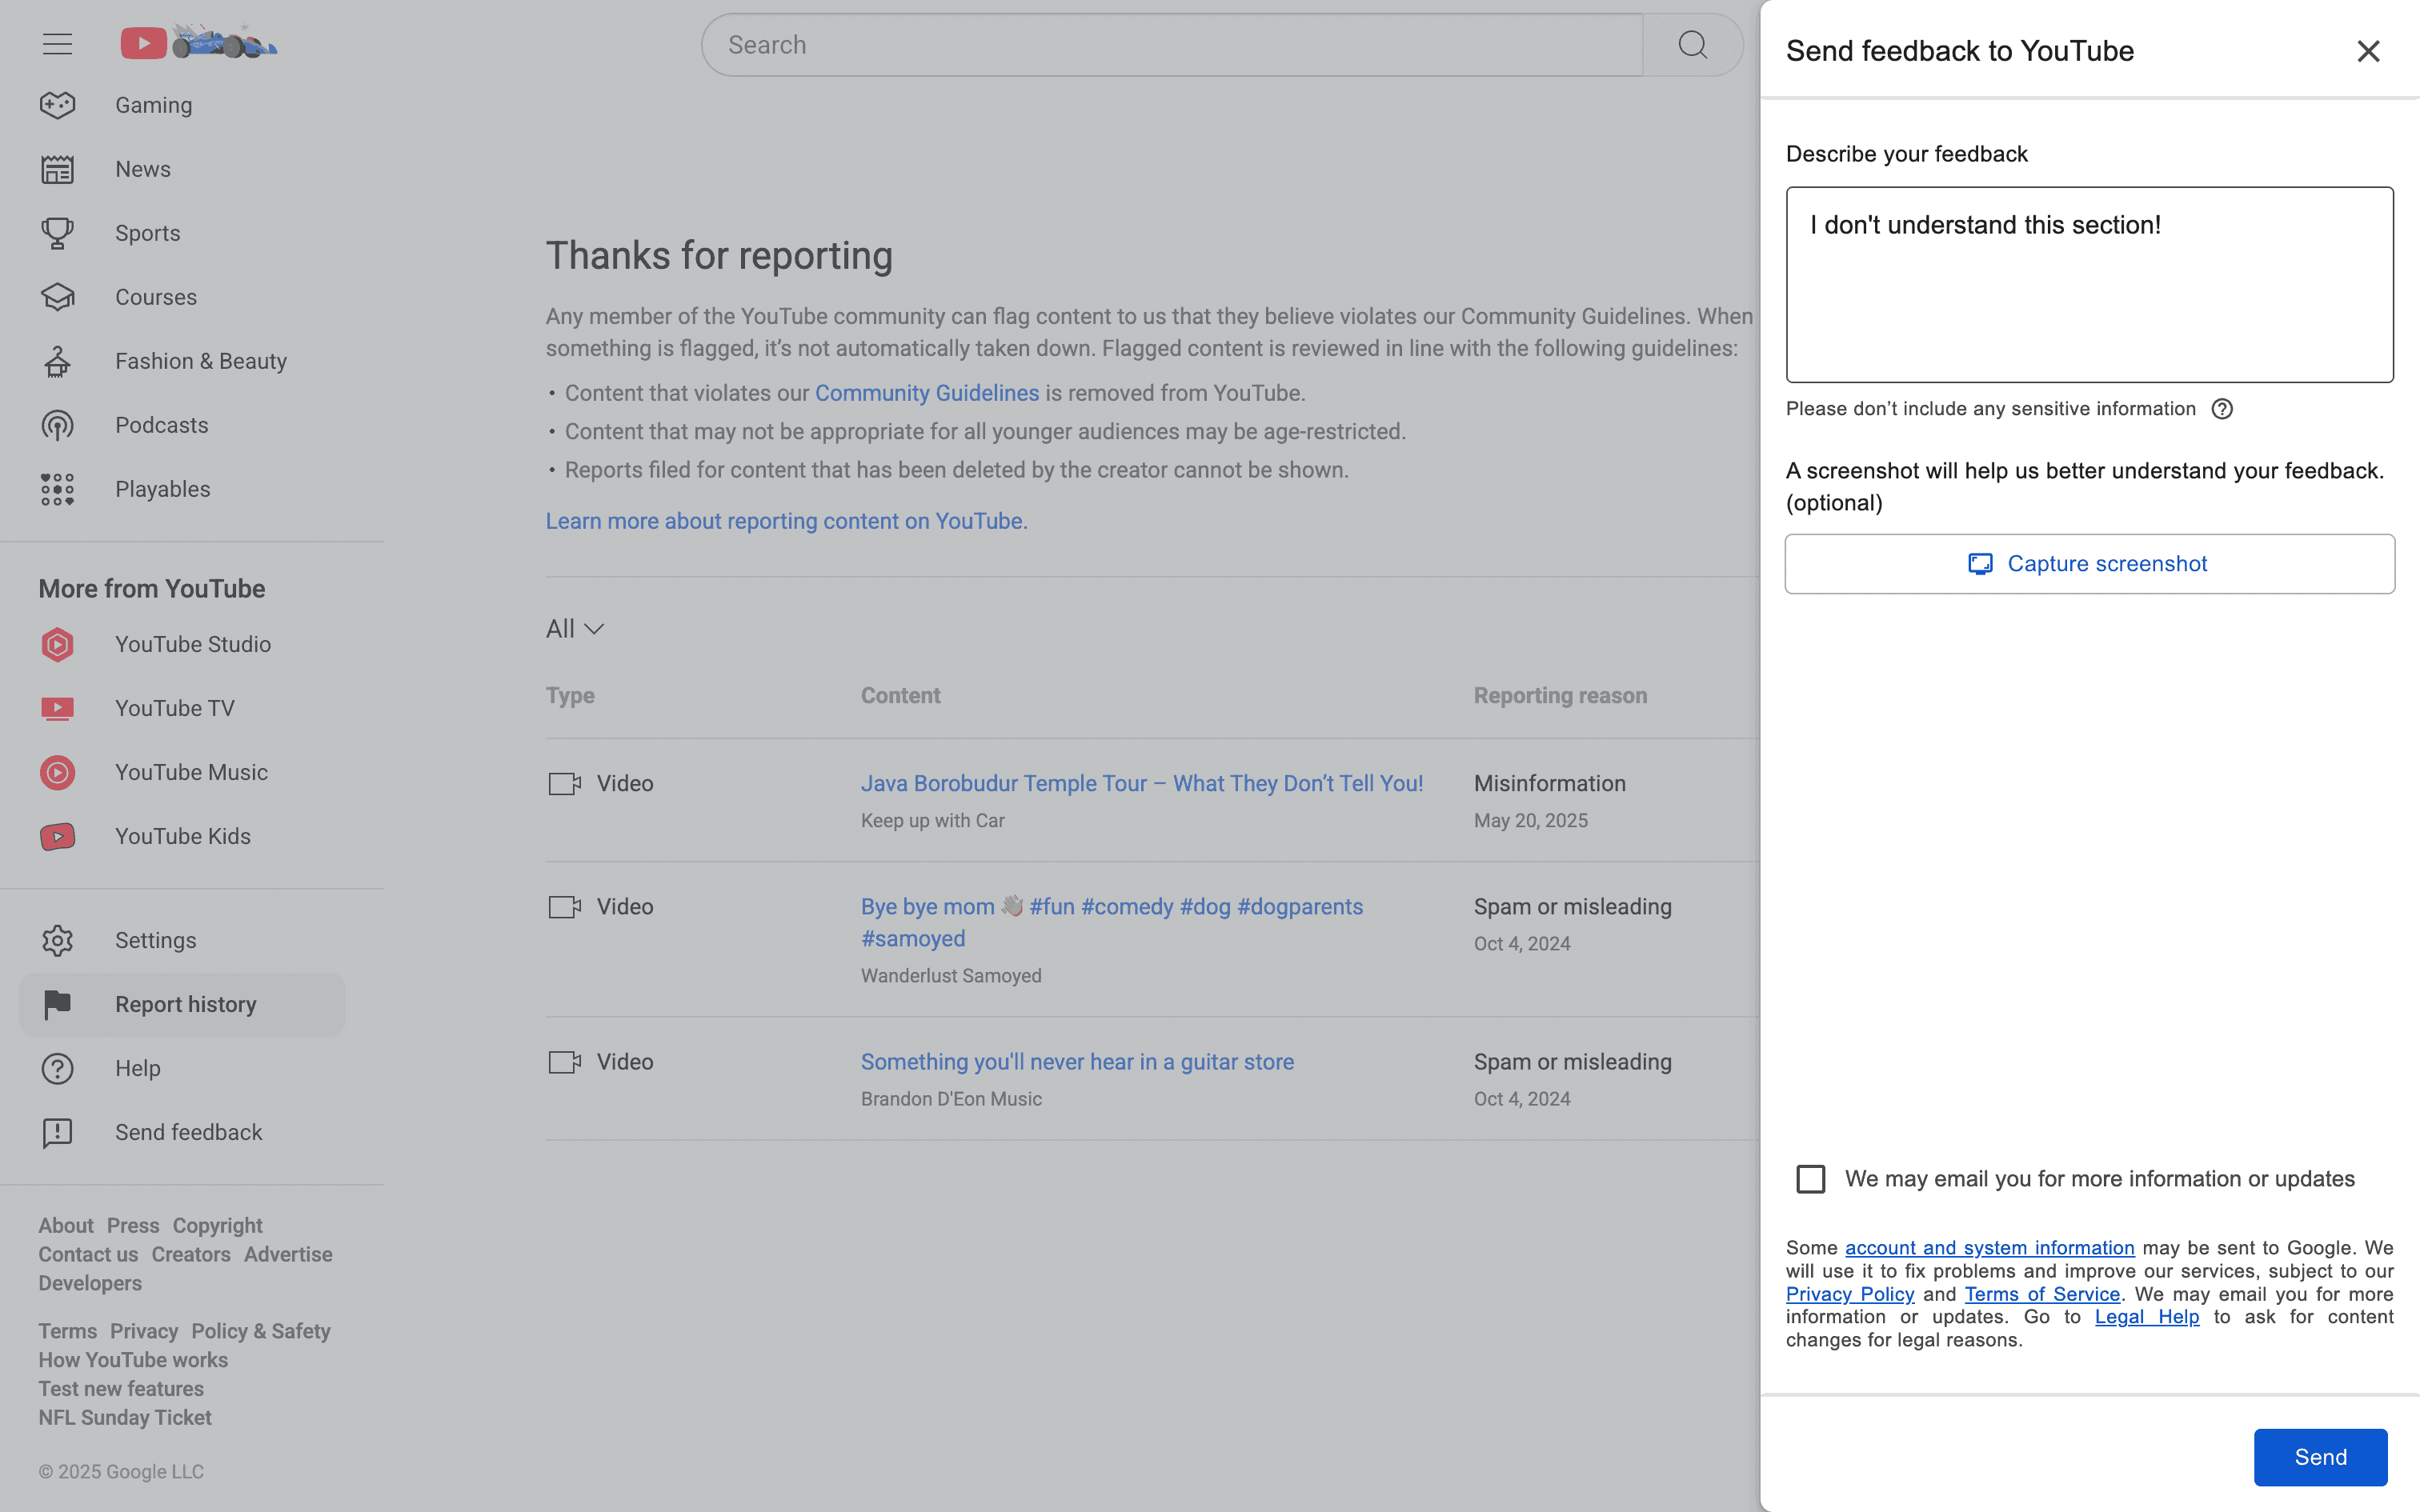Expand the All filter dropdown
Image resolution: width=2420 pixels, height=1512 pixels.
(x=574, y=629)
